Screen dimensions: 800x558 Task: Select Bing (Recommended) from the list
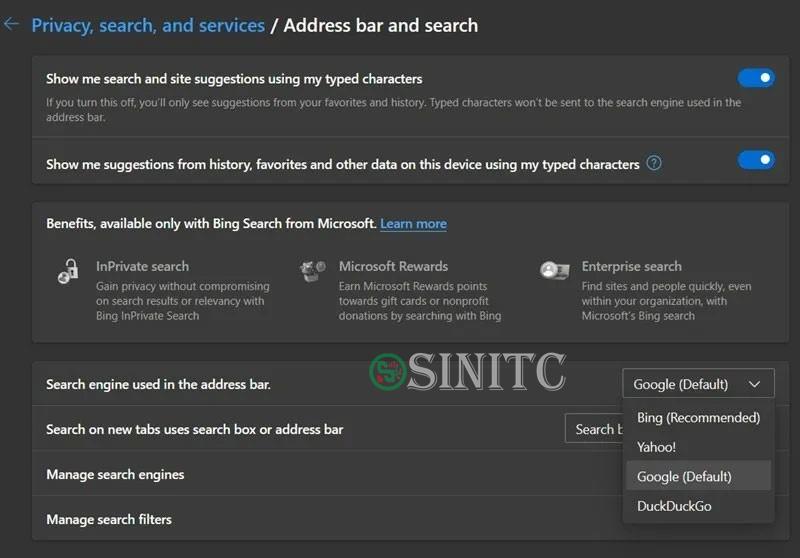point(698,418)
